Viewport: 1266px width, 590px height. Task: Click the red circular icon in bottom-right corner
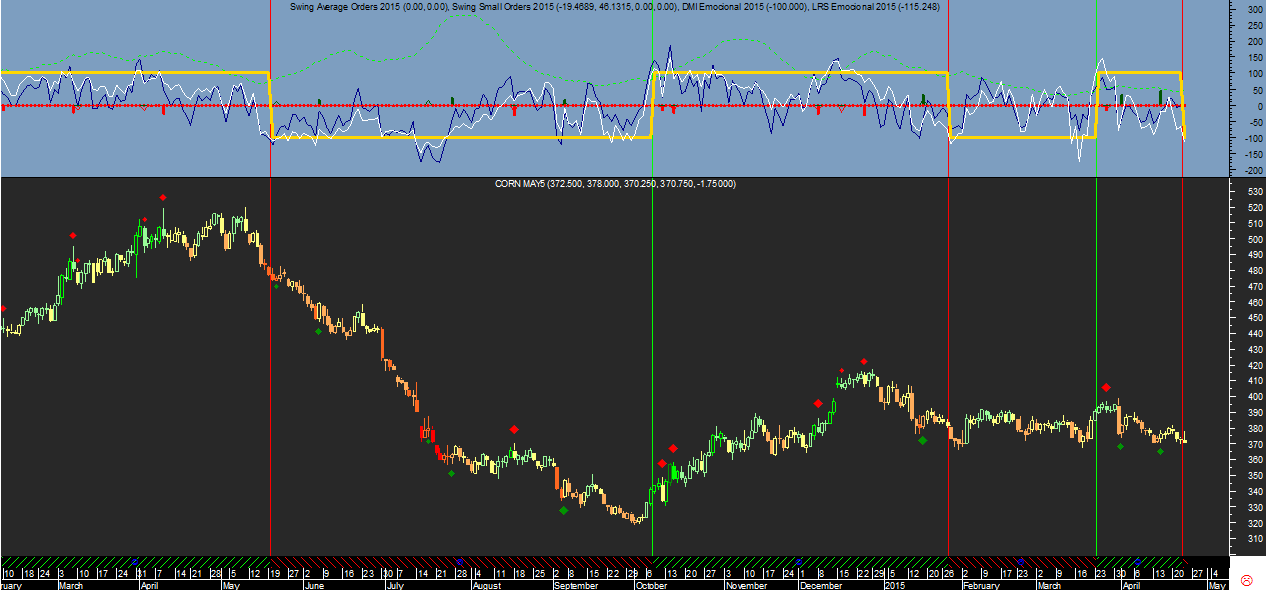(1247, 580)
